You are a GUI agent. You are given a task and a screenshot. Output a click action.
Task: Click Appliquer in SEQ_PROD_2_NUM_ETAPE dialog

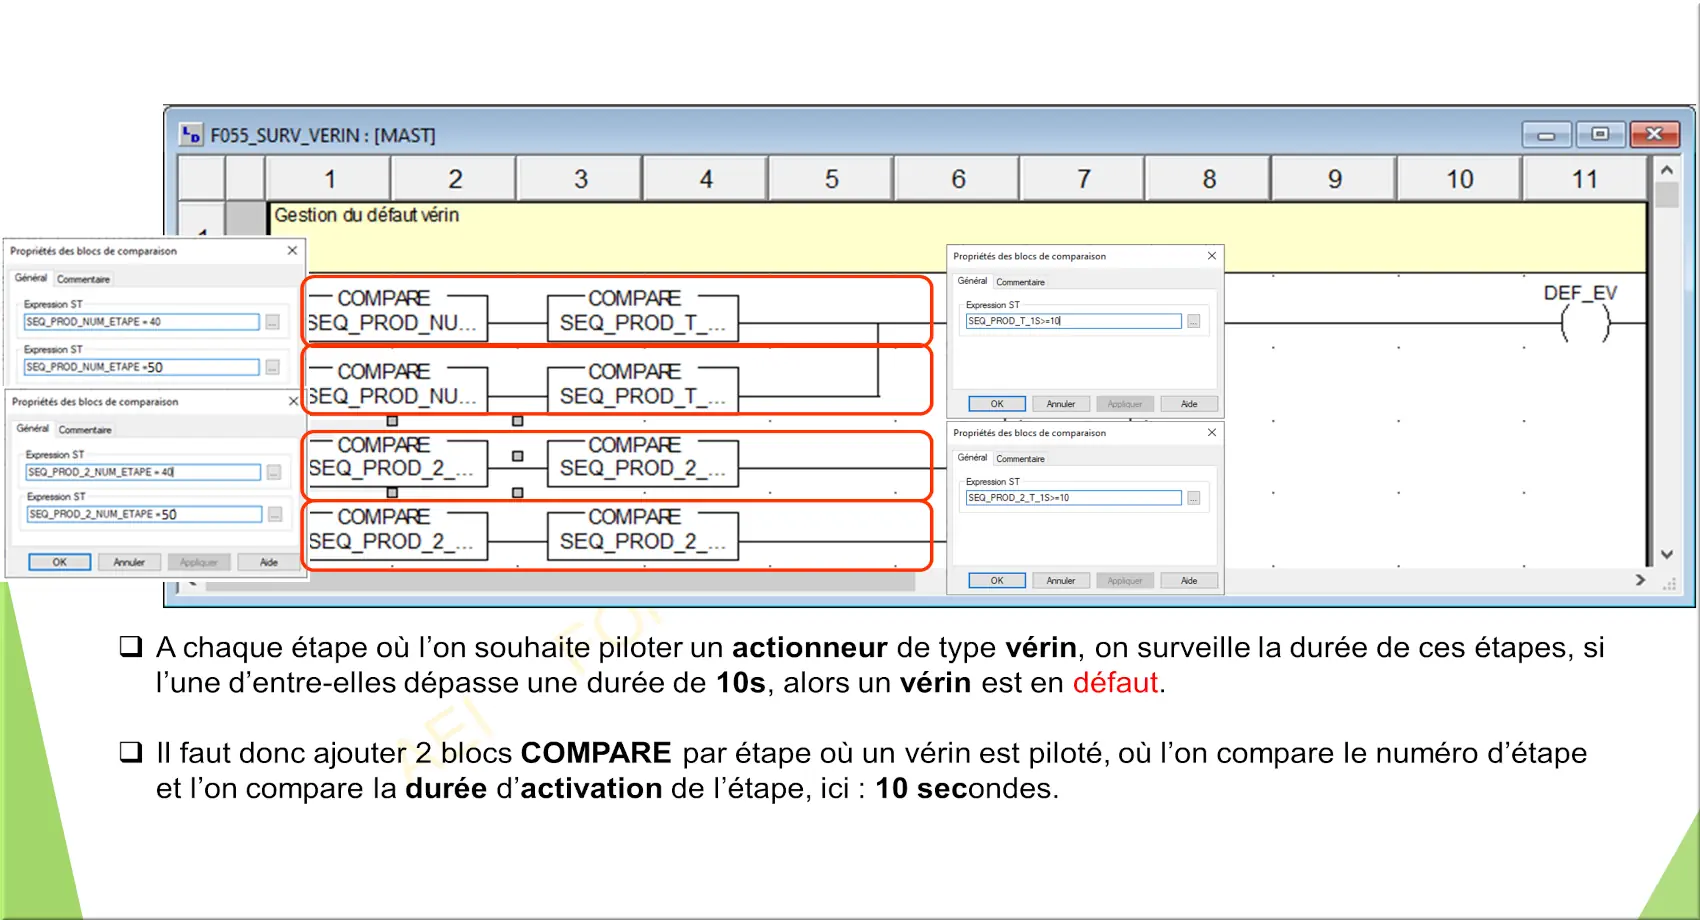pos(199,562)
